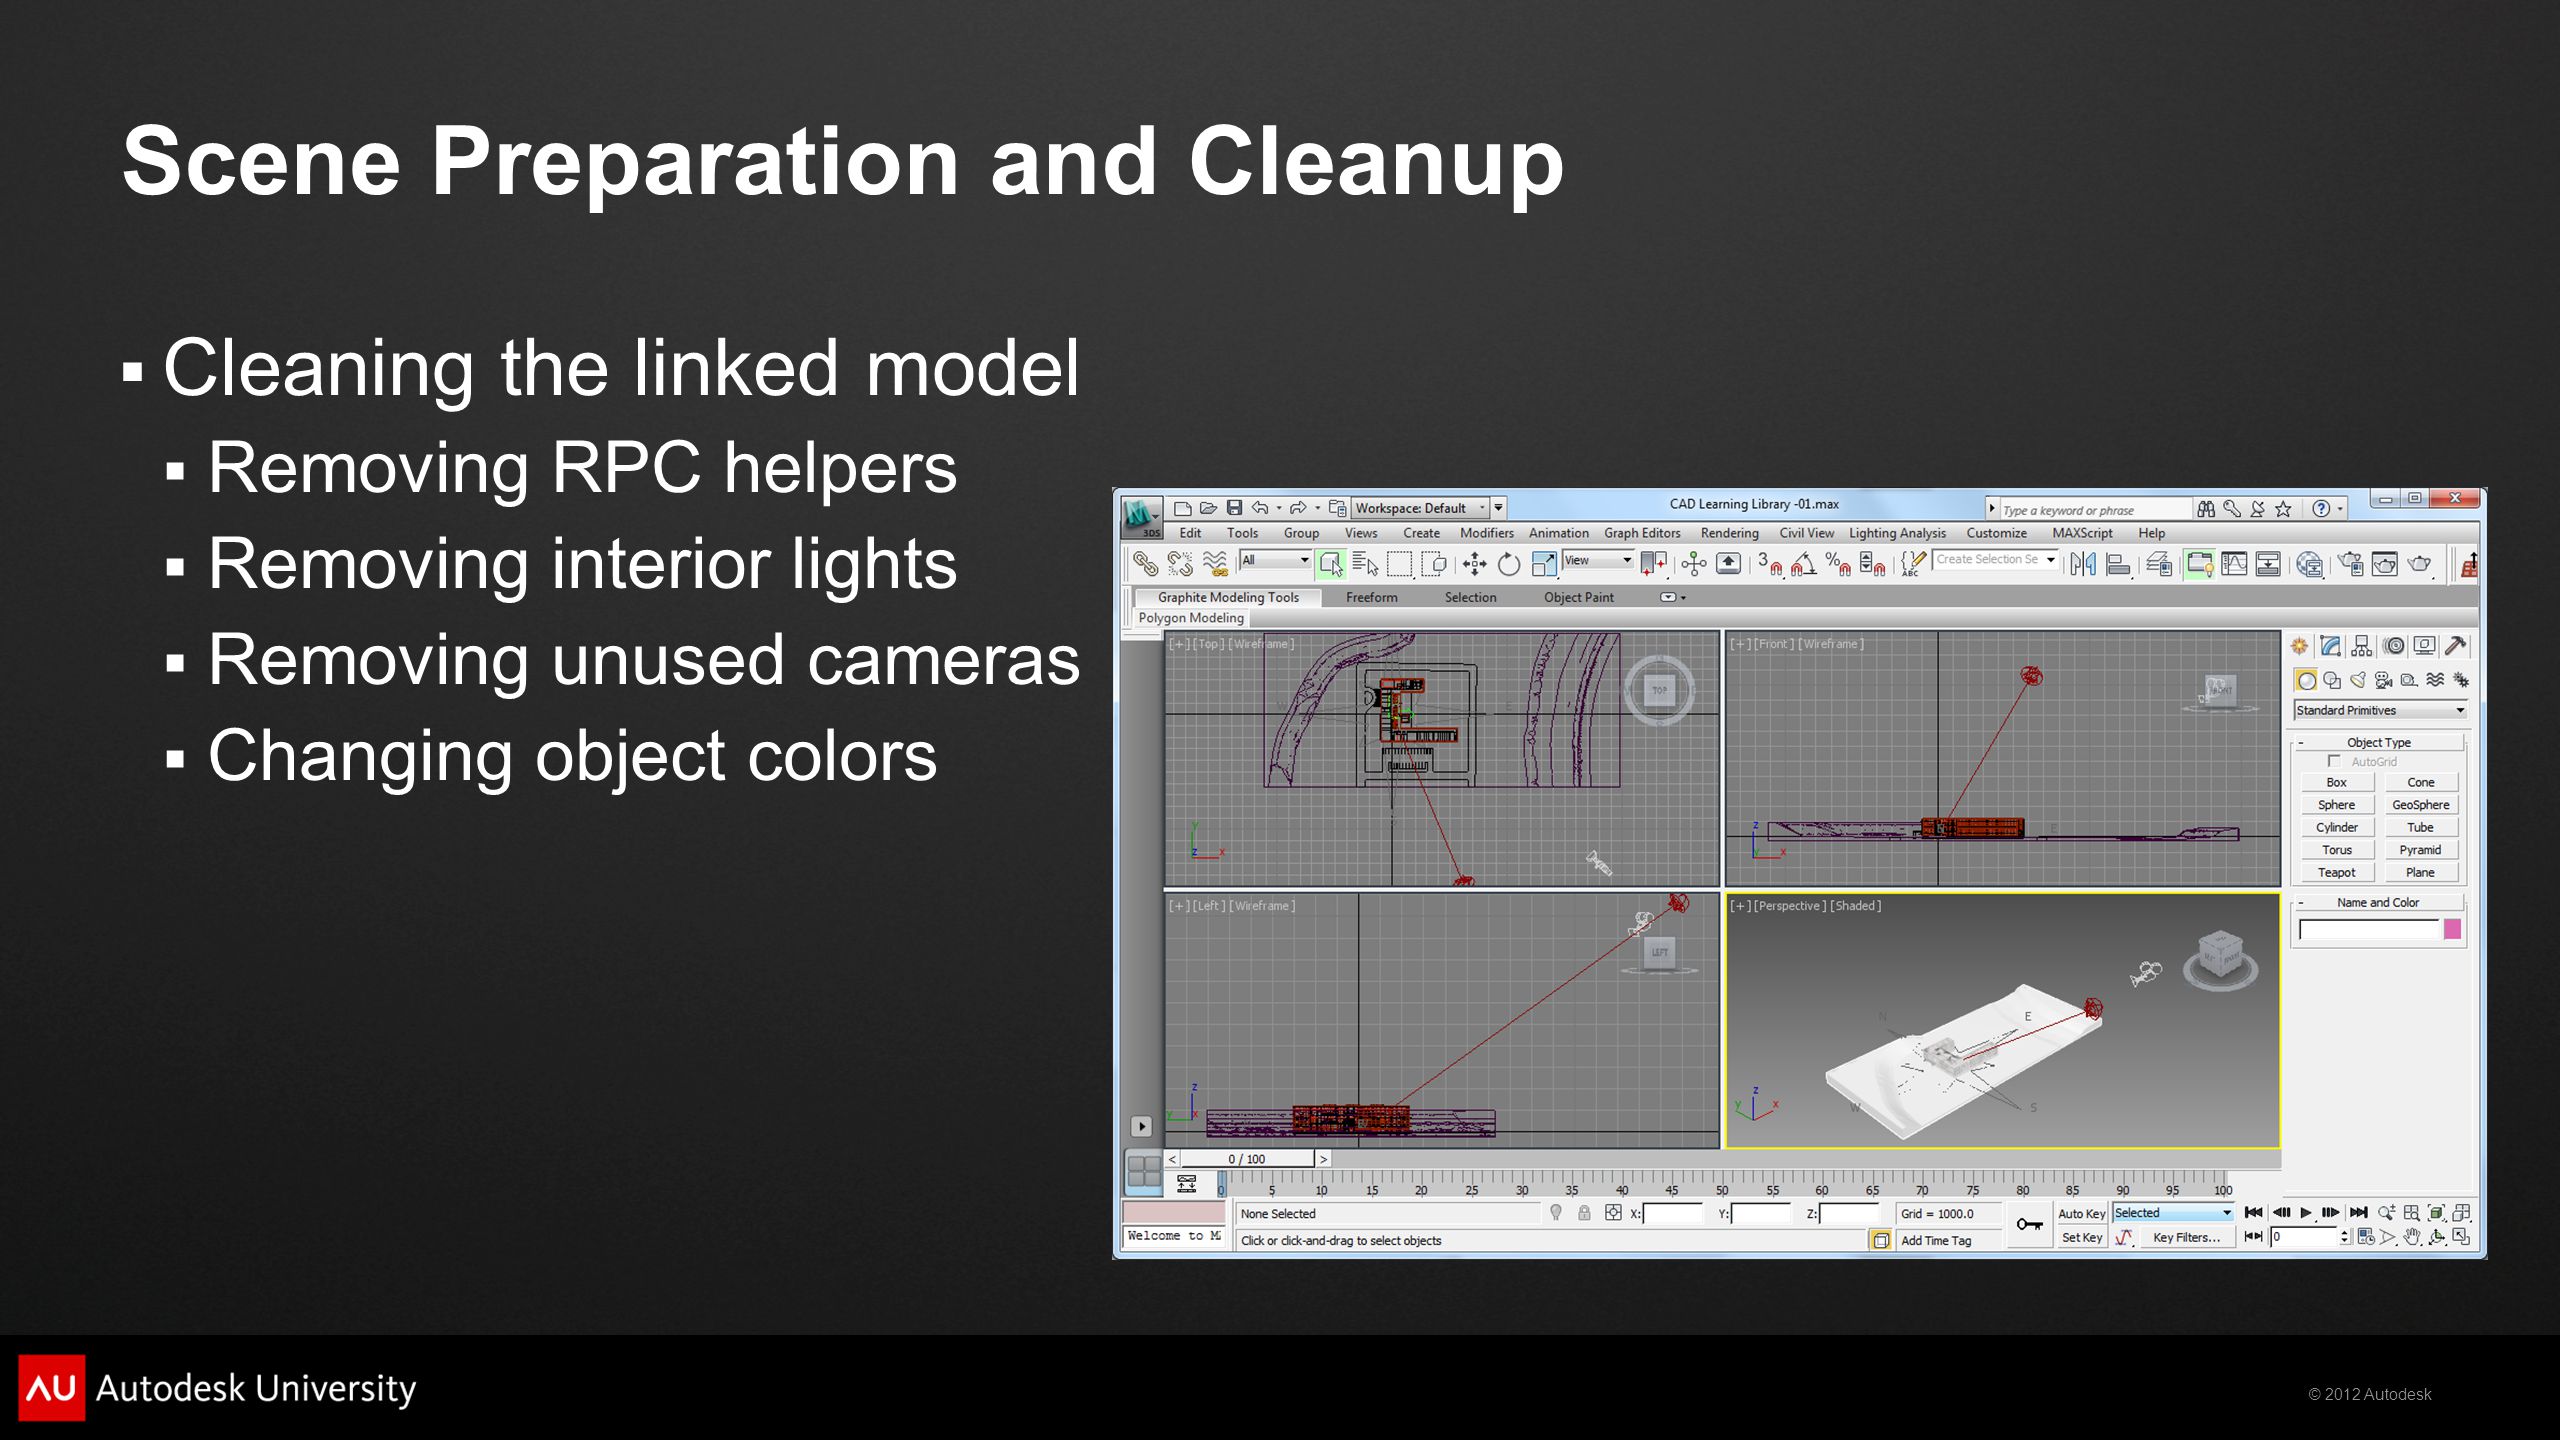Select the Lights category in Create panel
This screenshot has width=2560, height=1440.
(x=2358, y=680)
